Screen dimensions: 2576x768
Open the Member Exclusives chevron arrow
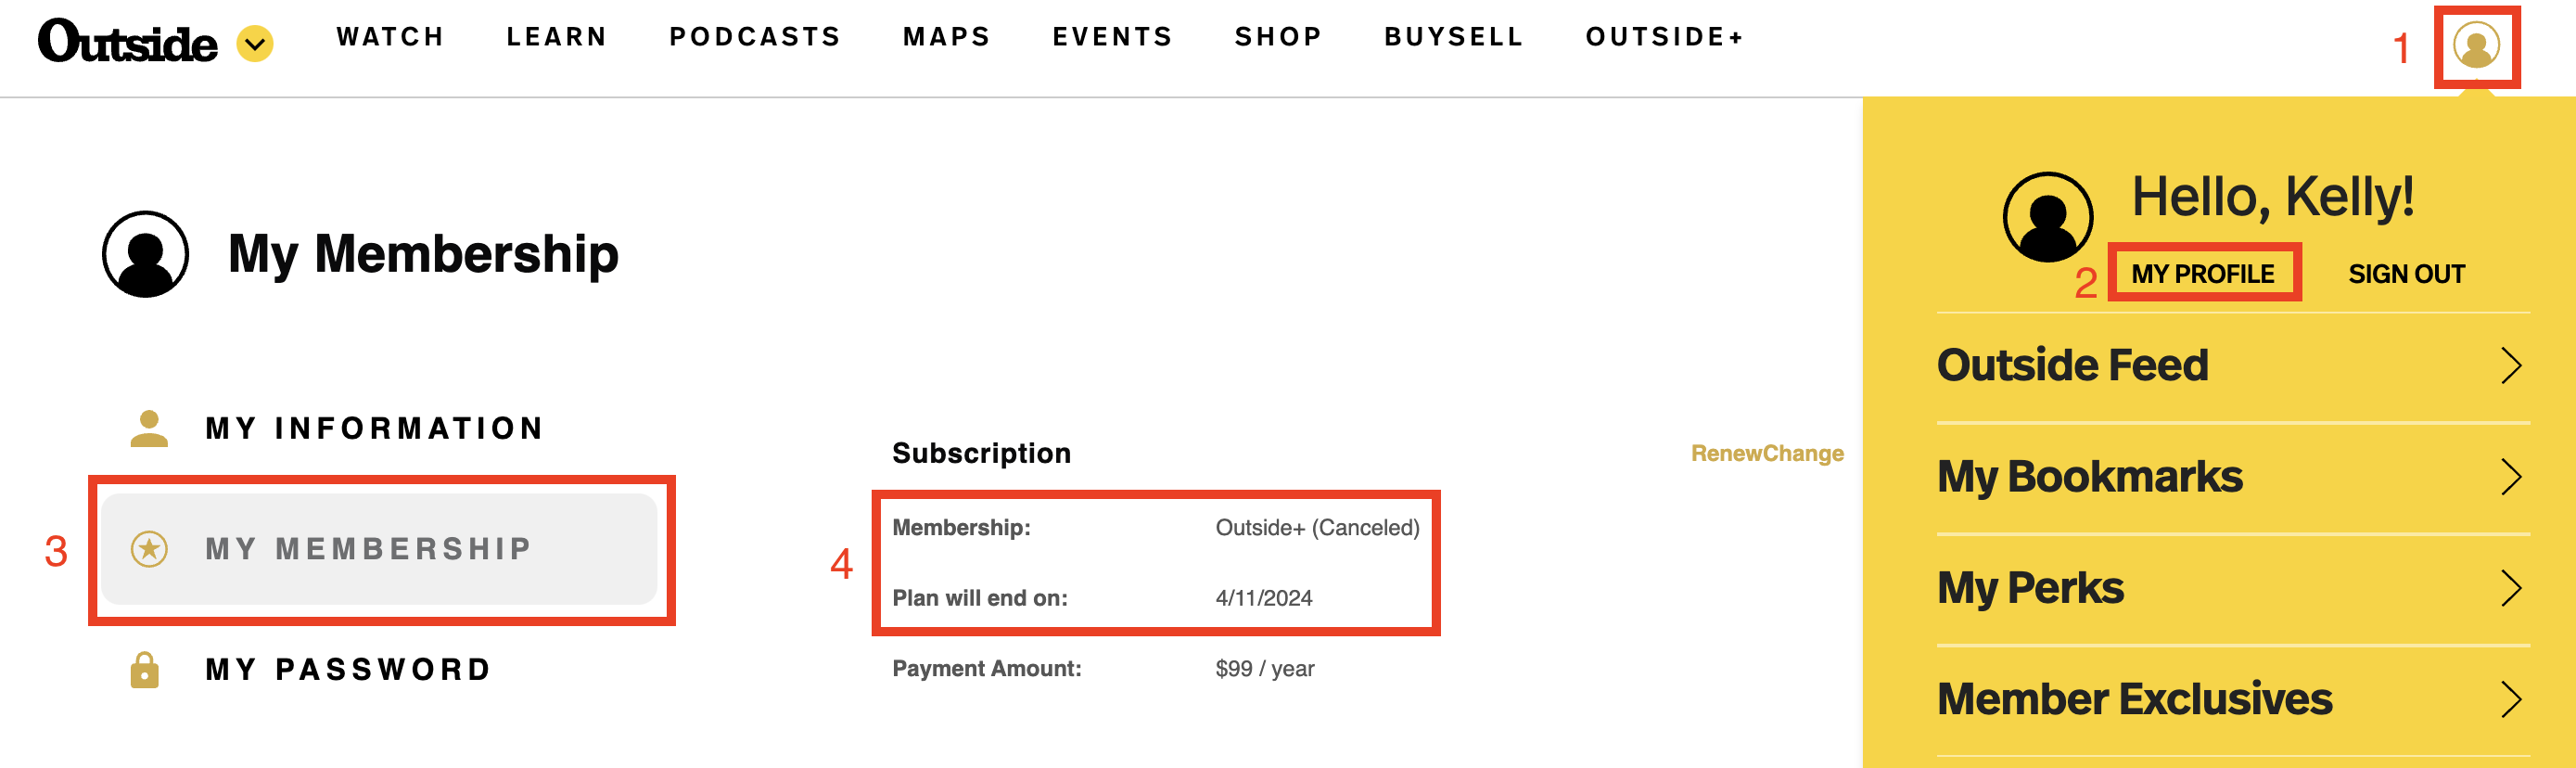[x=2510, y=698]
